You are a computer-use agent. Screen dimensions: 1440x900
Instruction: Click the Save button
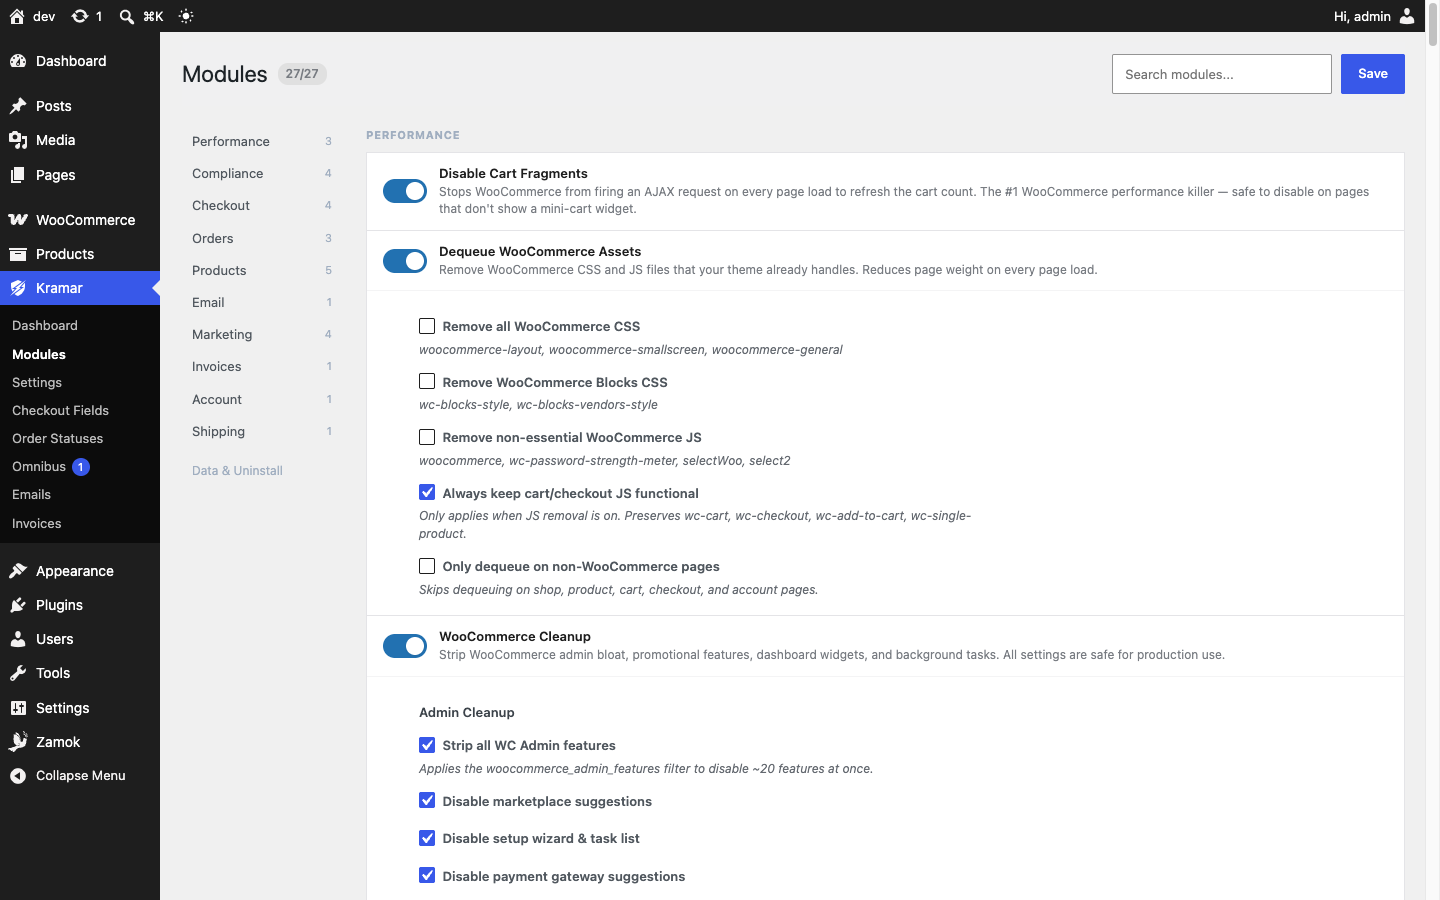(1372, 74)
